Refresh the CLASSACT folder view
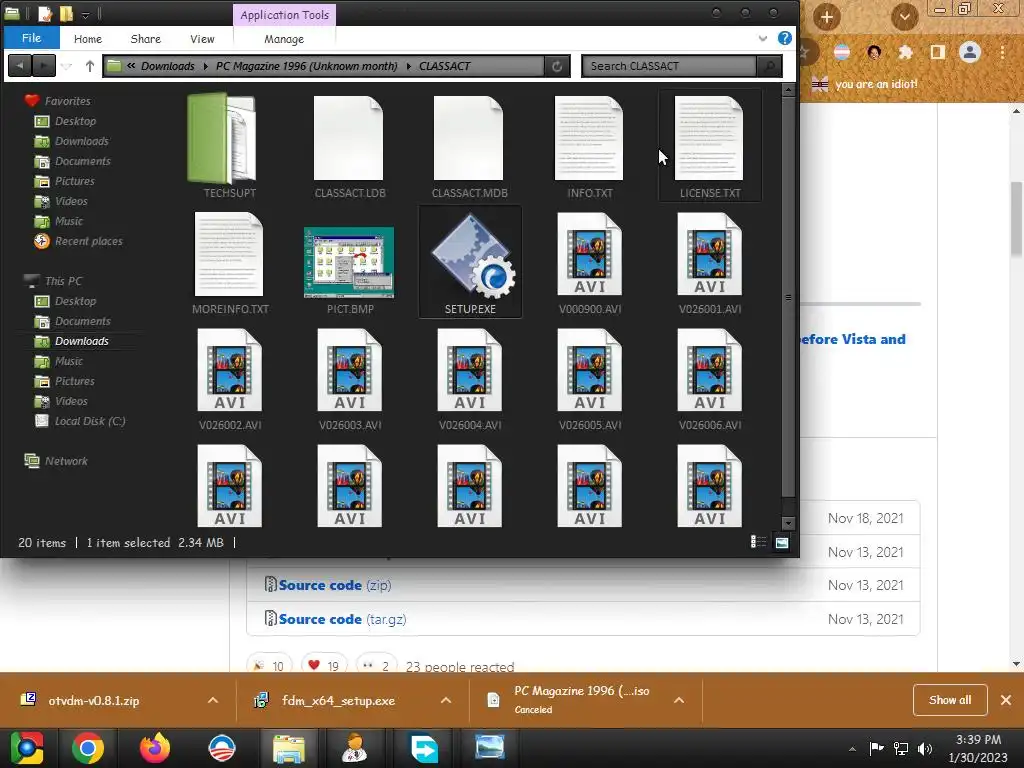The image size is (1024, 768). (557, 66)
